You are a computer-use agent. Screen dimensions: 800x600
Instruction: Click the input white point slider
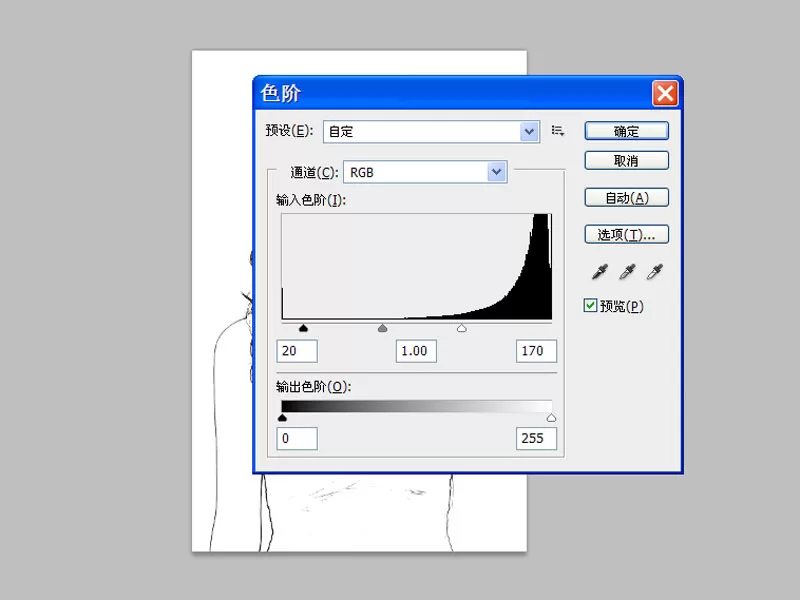click(462, 328)
